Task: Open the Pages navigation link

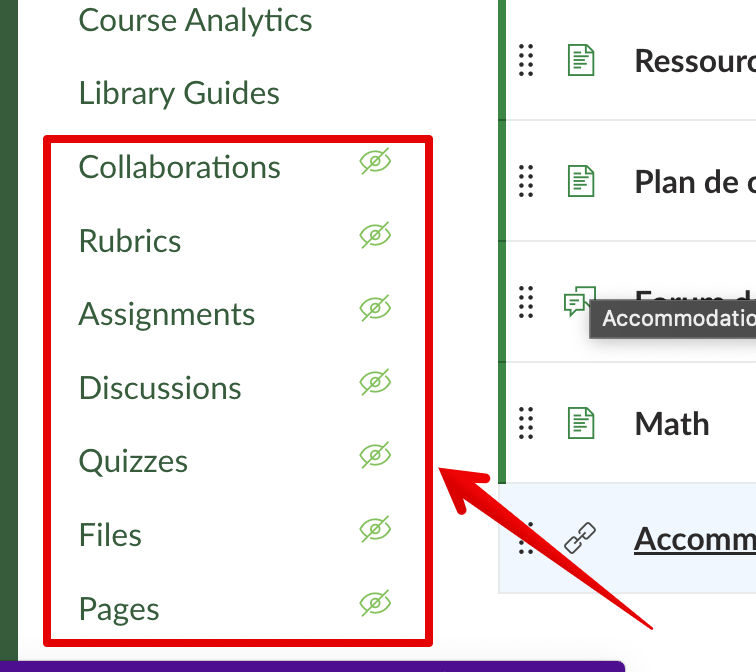Action: tap(119, 609)
